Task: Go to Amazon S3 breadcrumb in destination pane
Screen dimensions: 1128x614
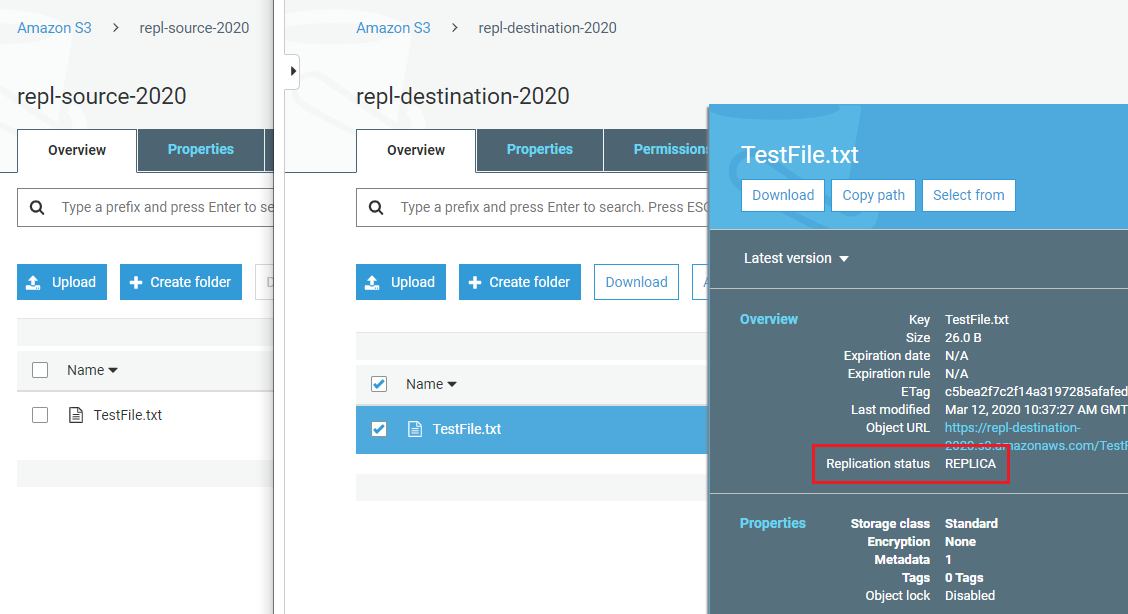Action: [x=394, y=28]
